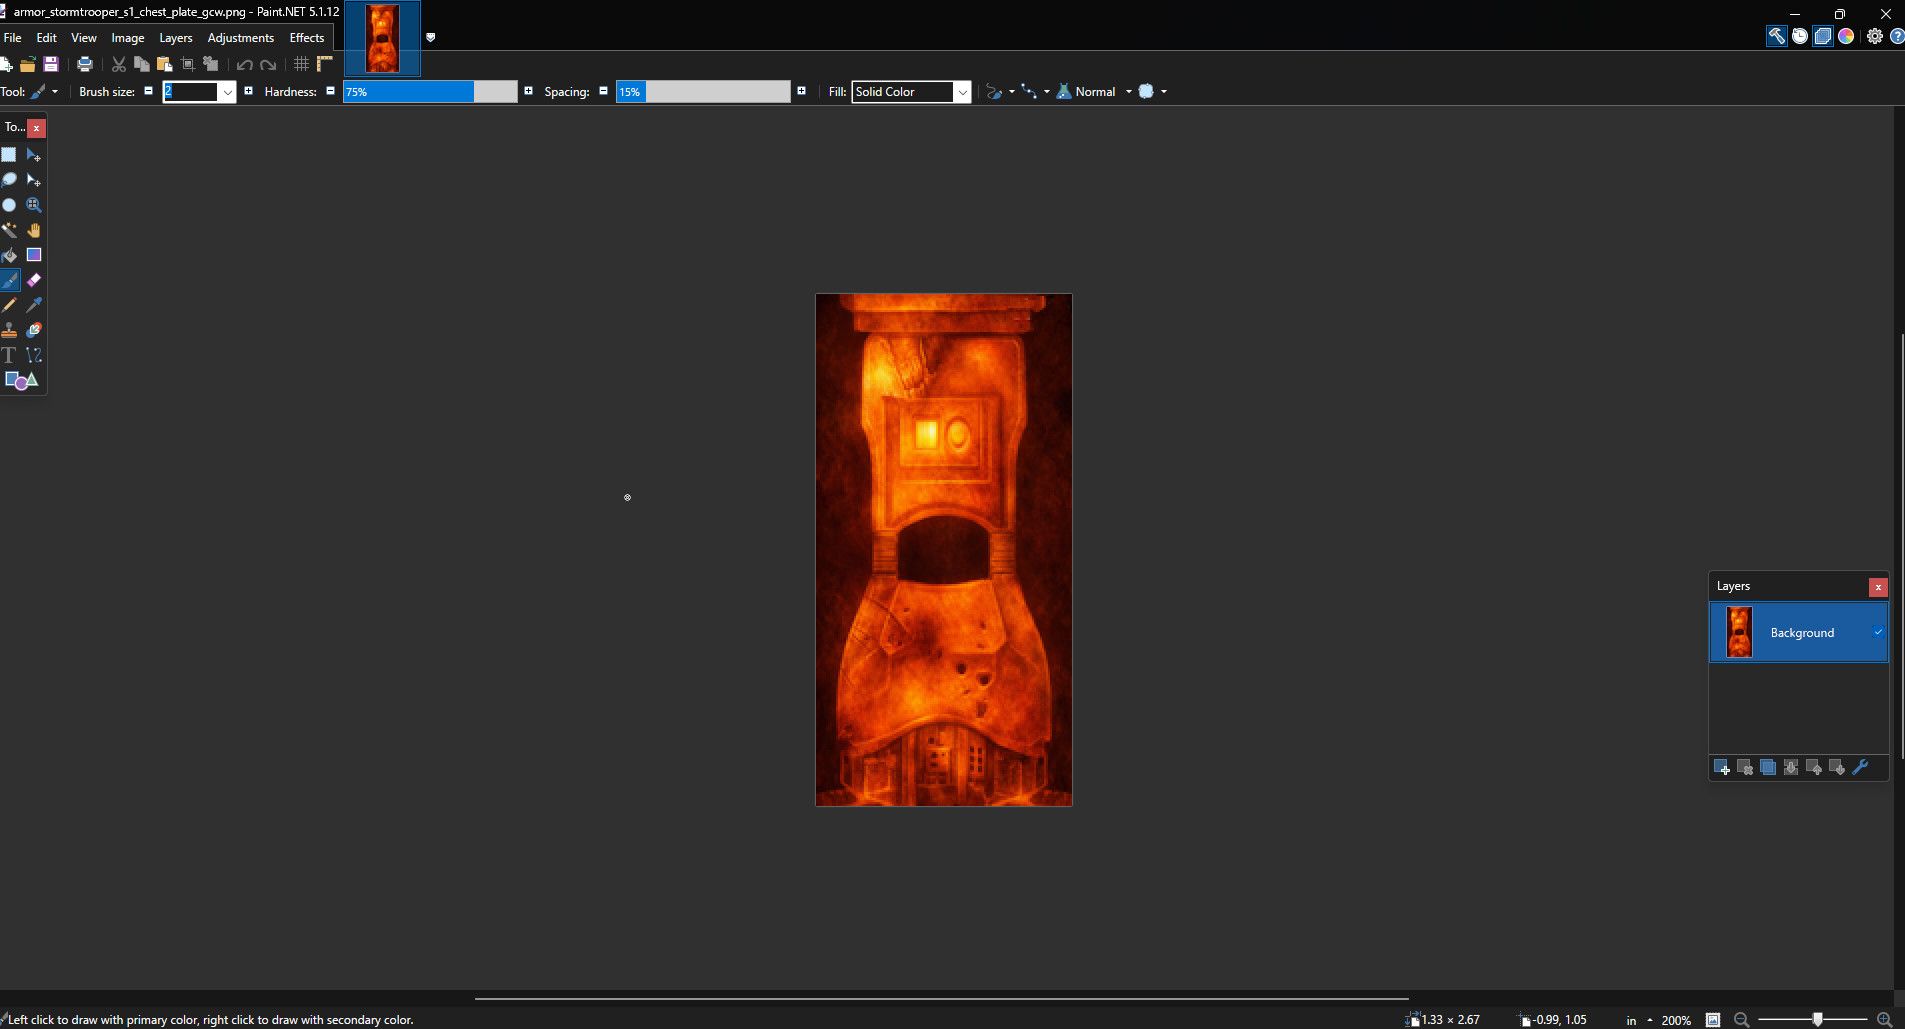Select the Eraser tool

(34, 280)
